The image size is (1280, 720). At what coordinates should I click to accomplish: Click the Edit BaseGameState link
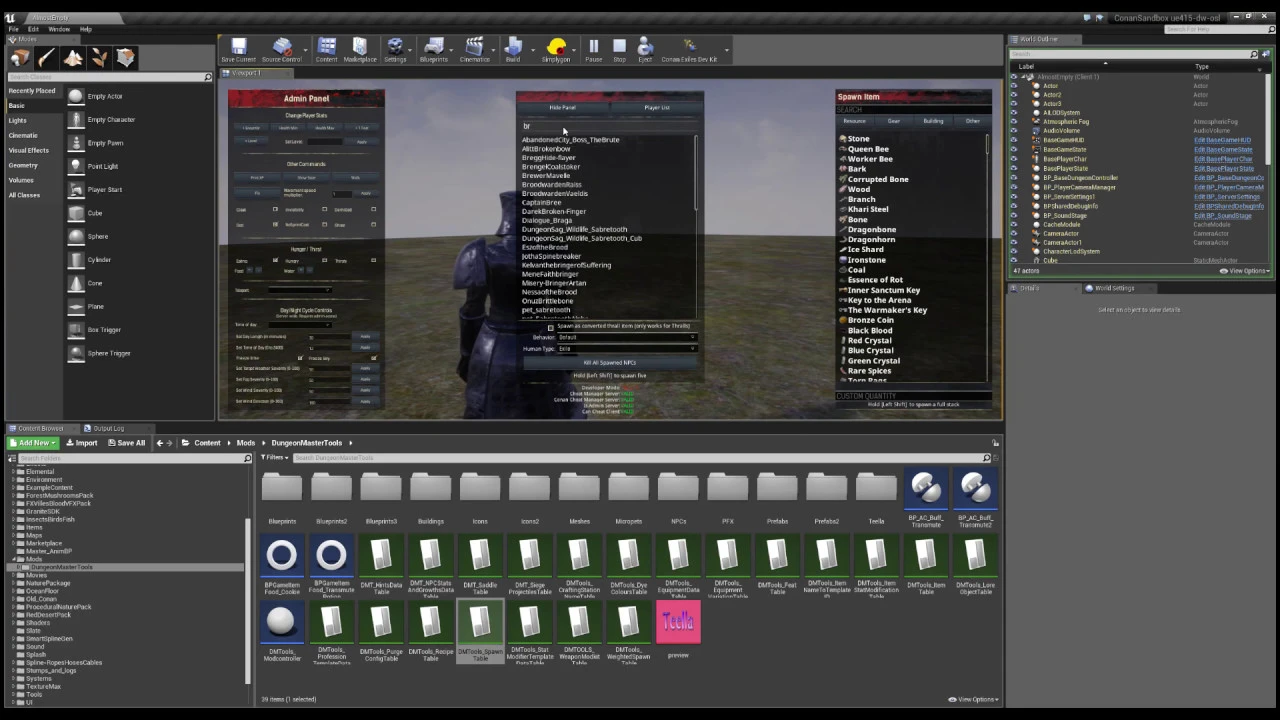point(1223,149)
